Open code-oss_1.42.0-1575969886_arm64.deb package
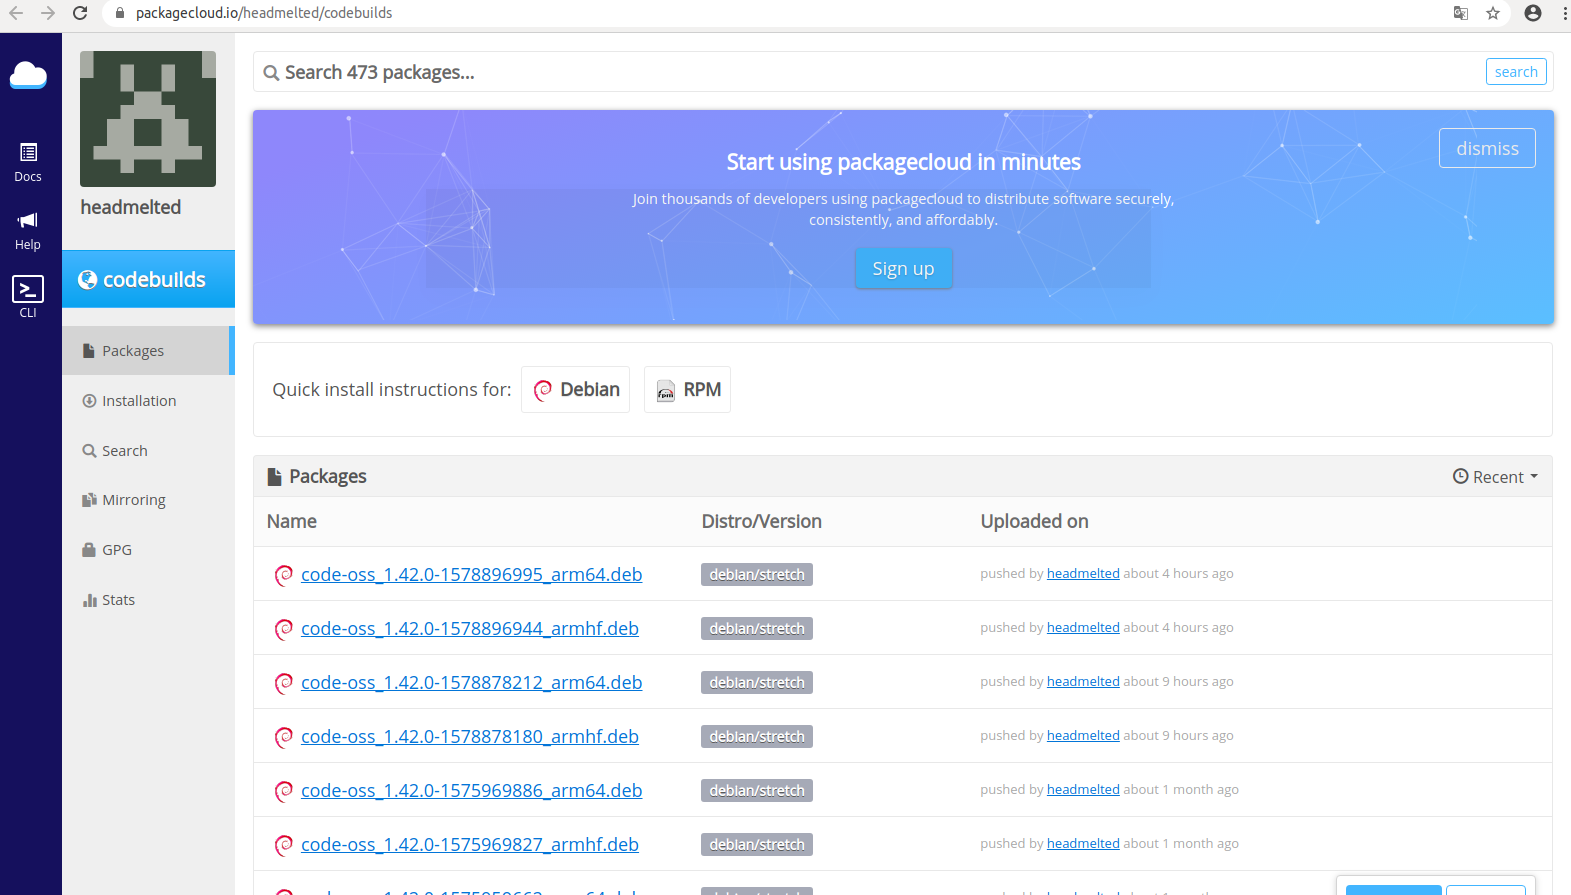The height and width of the screenshot is (895, 1571). tap(471, 791)
